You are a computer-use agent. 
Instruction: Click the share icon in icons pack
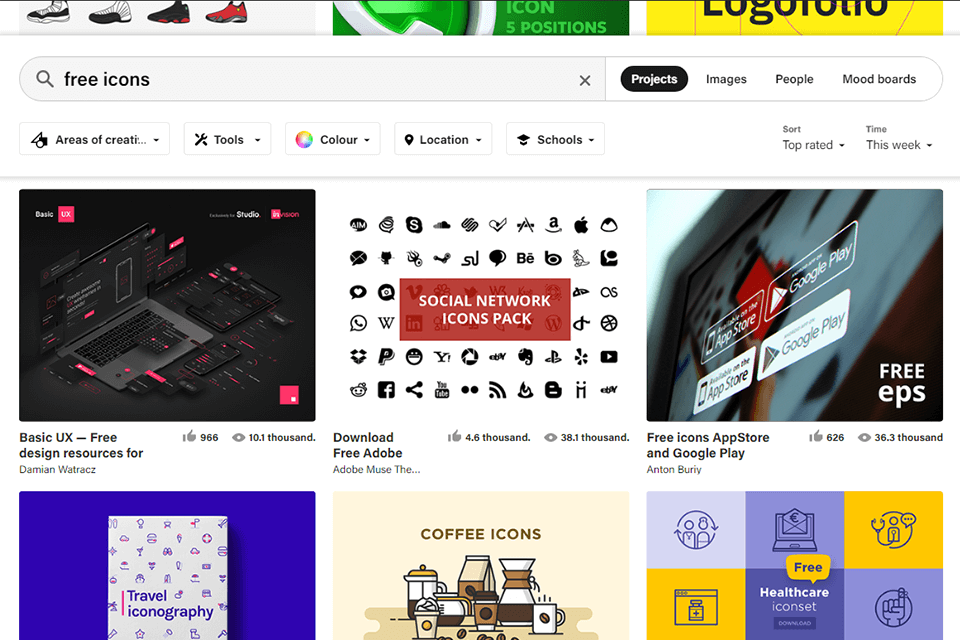(x=414, y=390)
